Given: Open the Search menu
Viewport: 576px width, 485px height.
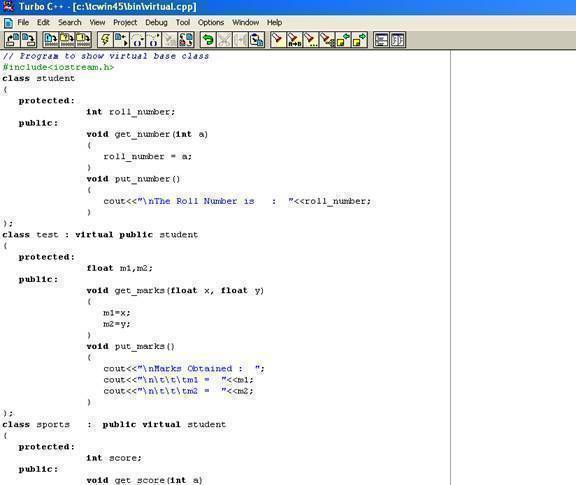Looking at the screenshot, I should point(69,22).
